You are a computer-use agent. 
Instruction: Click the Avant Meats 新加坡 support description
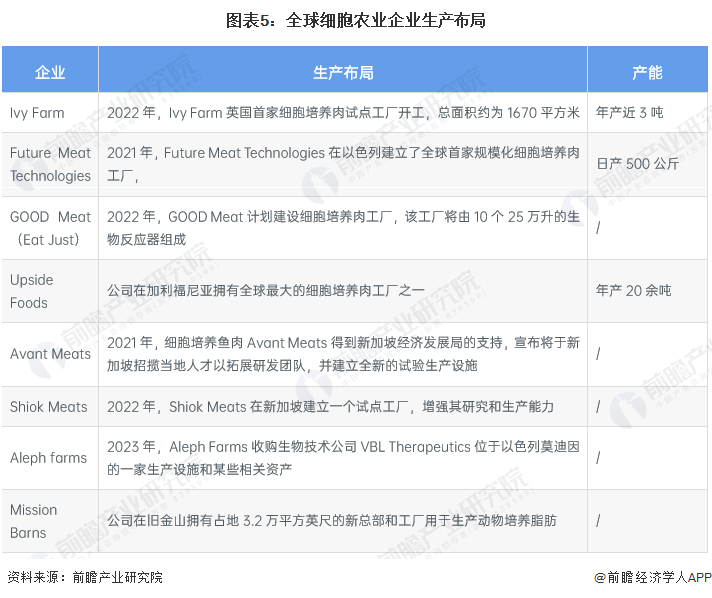pos(343,354)
